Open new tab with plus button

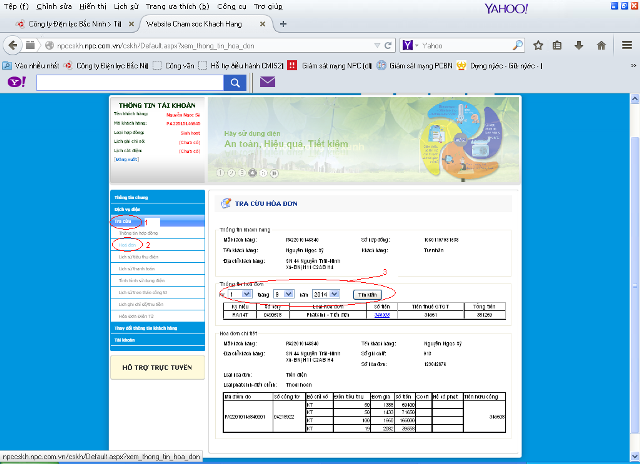point(284,23)
